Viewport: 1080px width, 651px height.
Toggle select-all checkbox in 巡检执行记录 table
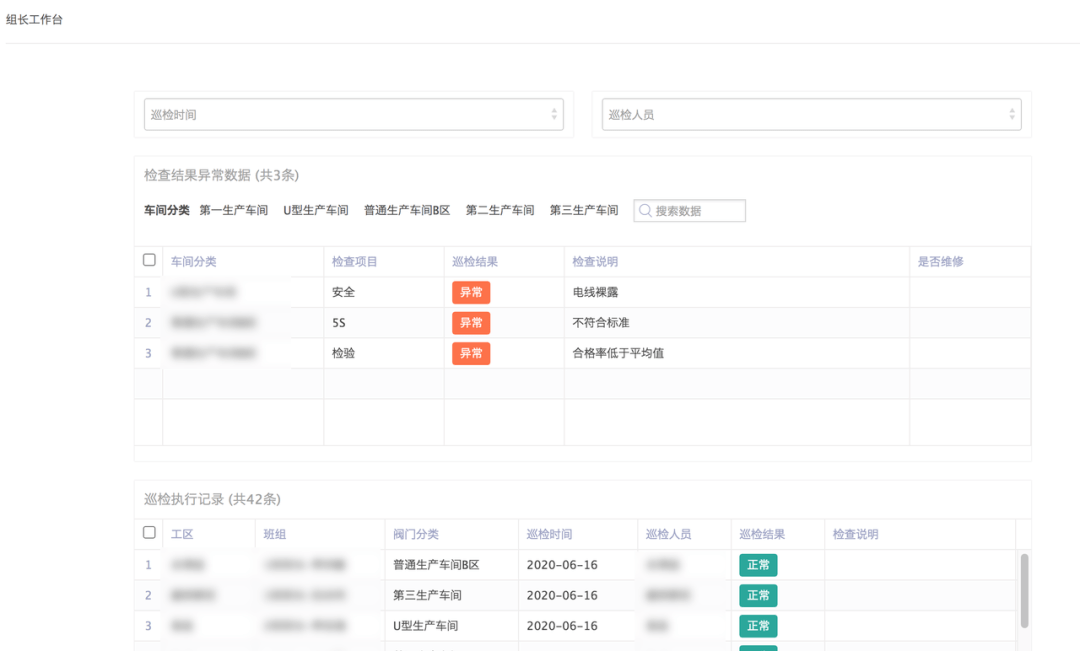pyautogui.click(x=149, y=533)
